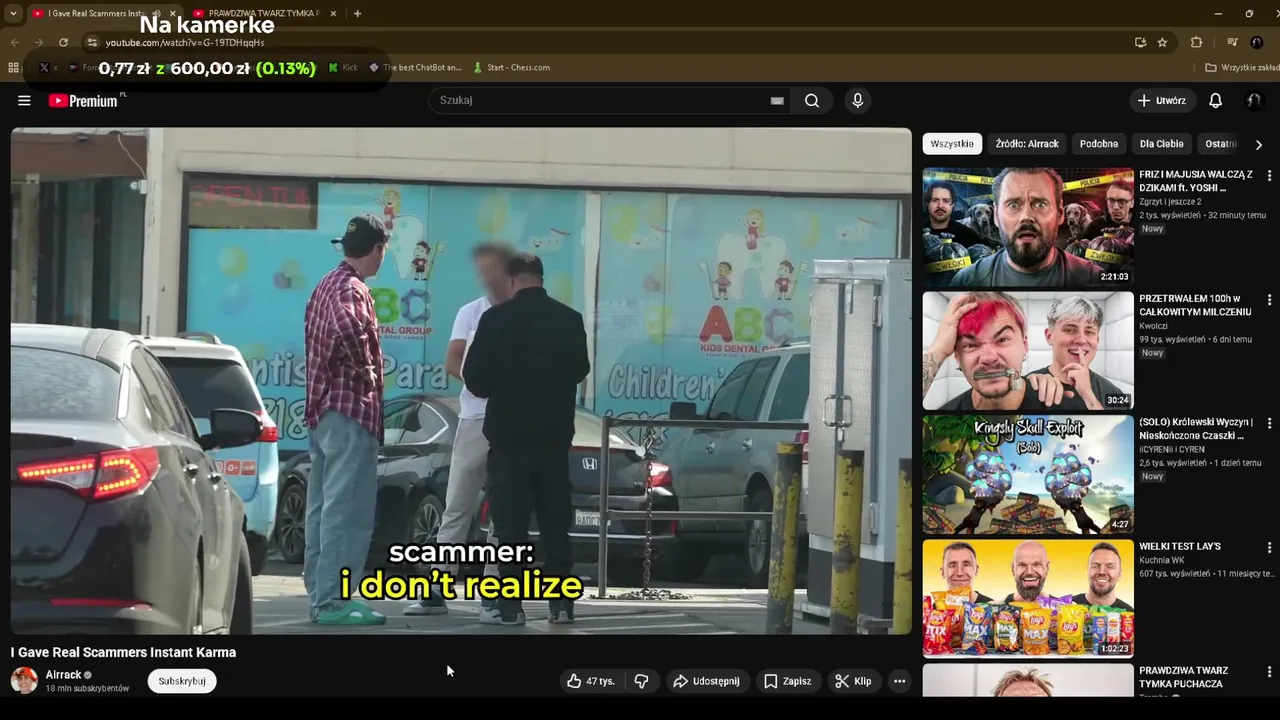Open the media control icon in toolbar
The height and width of the screenshot is (720, 1280).
click(x=1232, y=42)
